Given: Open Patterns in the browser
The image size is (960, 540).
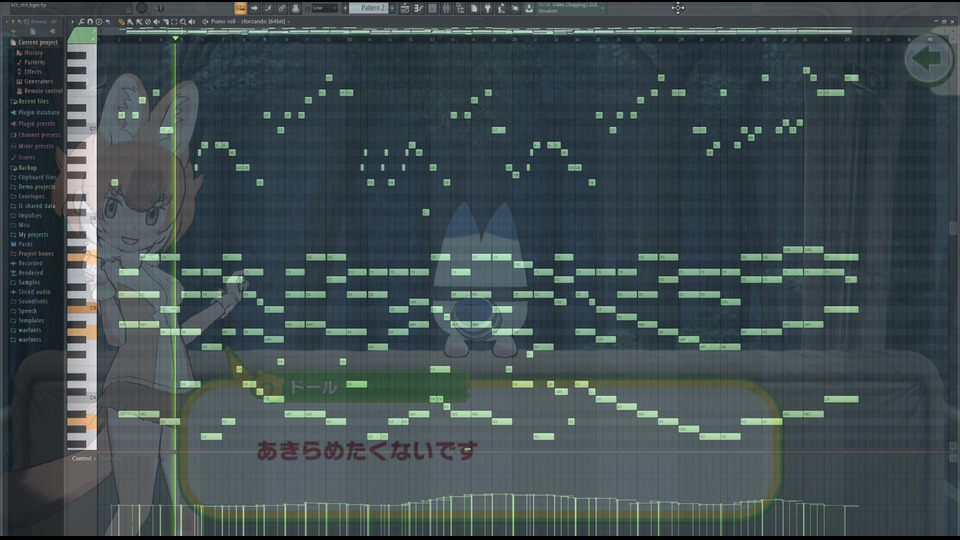Looking at the screenshot, I should [31, 62].
